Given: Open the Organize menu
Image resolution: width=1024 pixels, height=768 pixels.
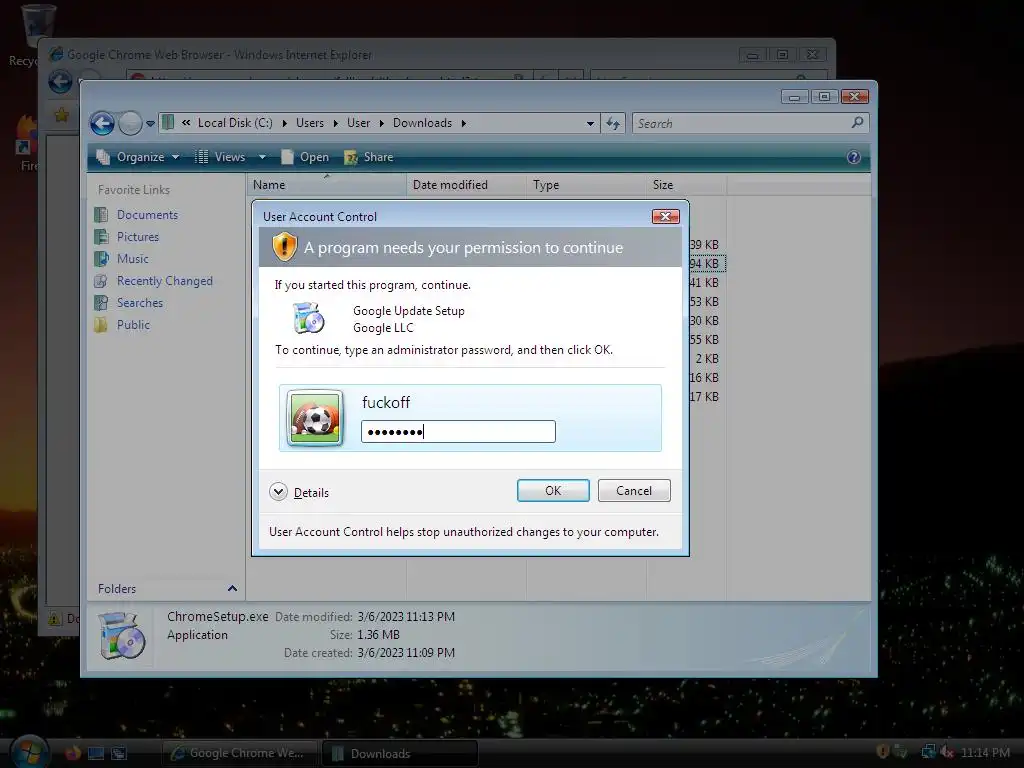Looking at the screenshot, I should pos(138,157).
